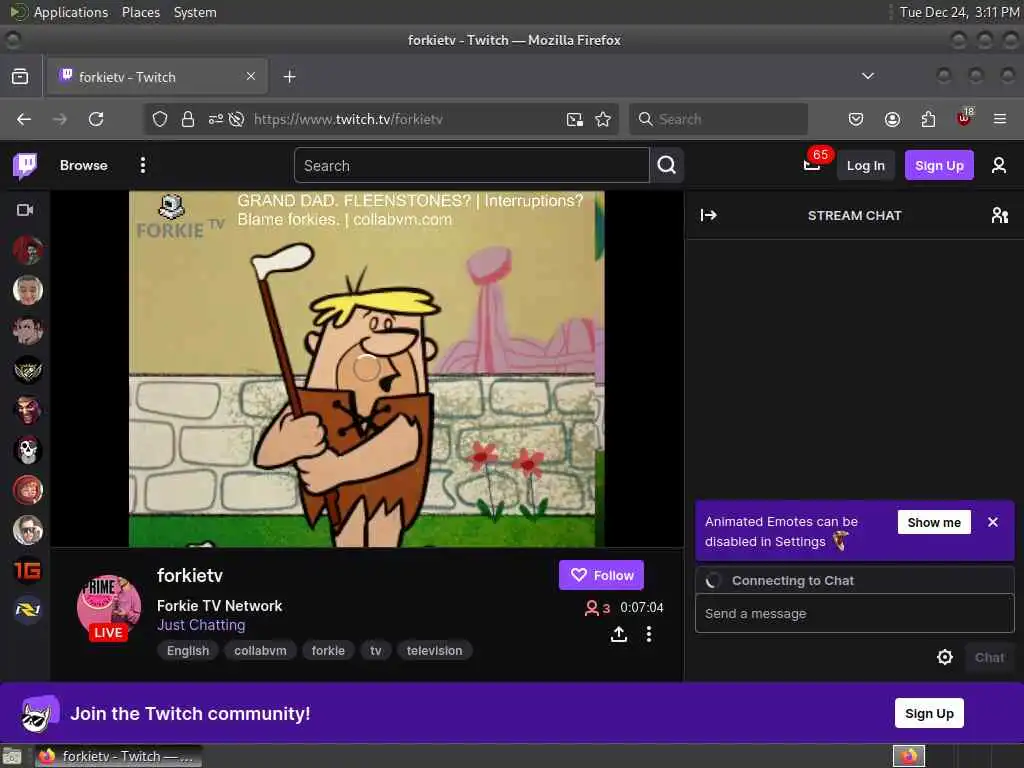The width and height of the screenshot is (1024, 768).
Task: Select the collabvm tag
Action: point(260,650)
